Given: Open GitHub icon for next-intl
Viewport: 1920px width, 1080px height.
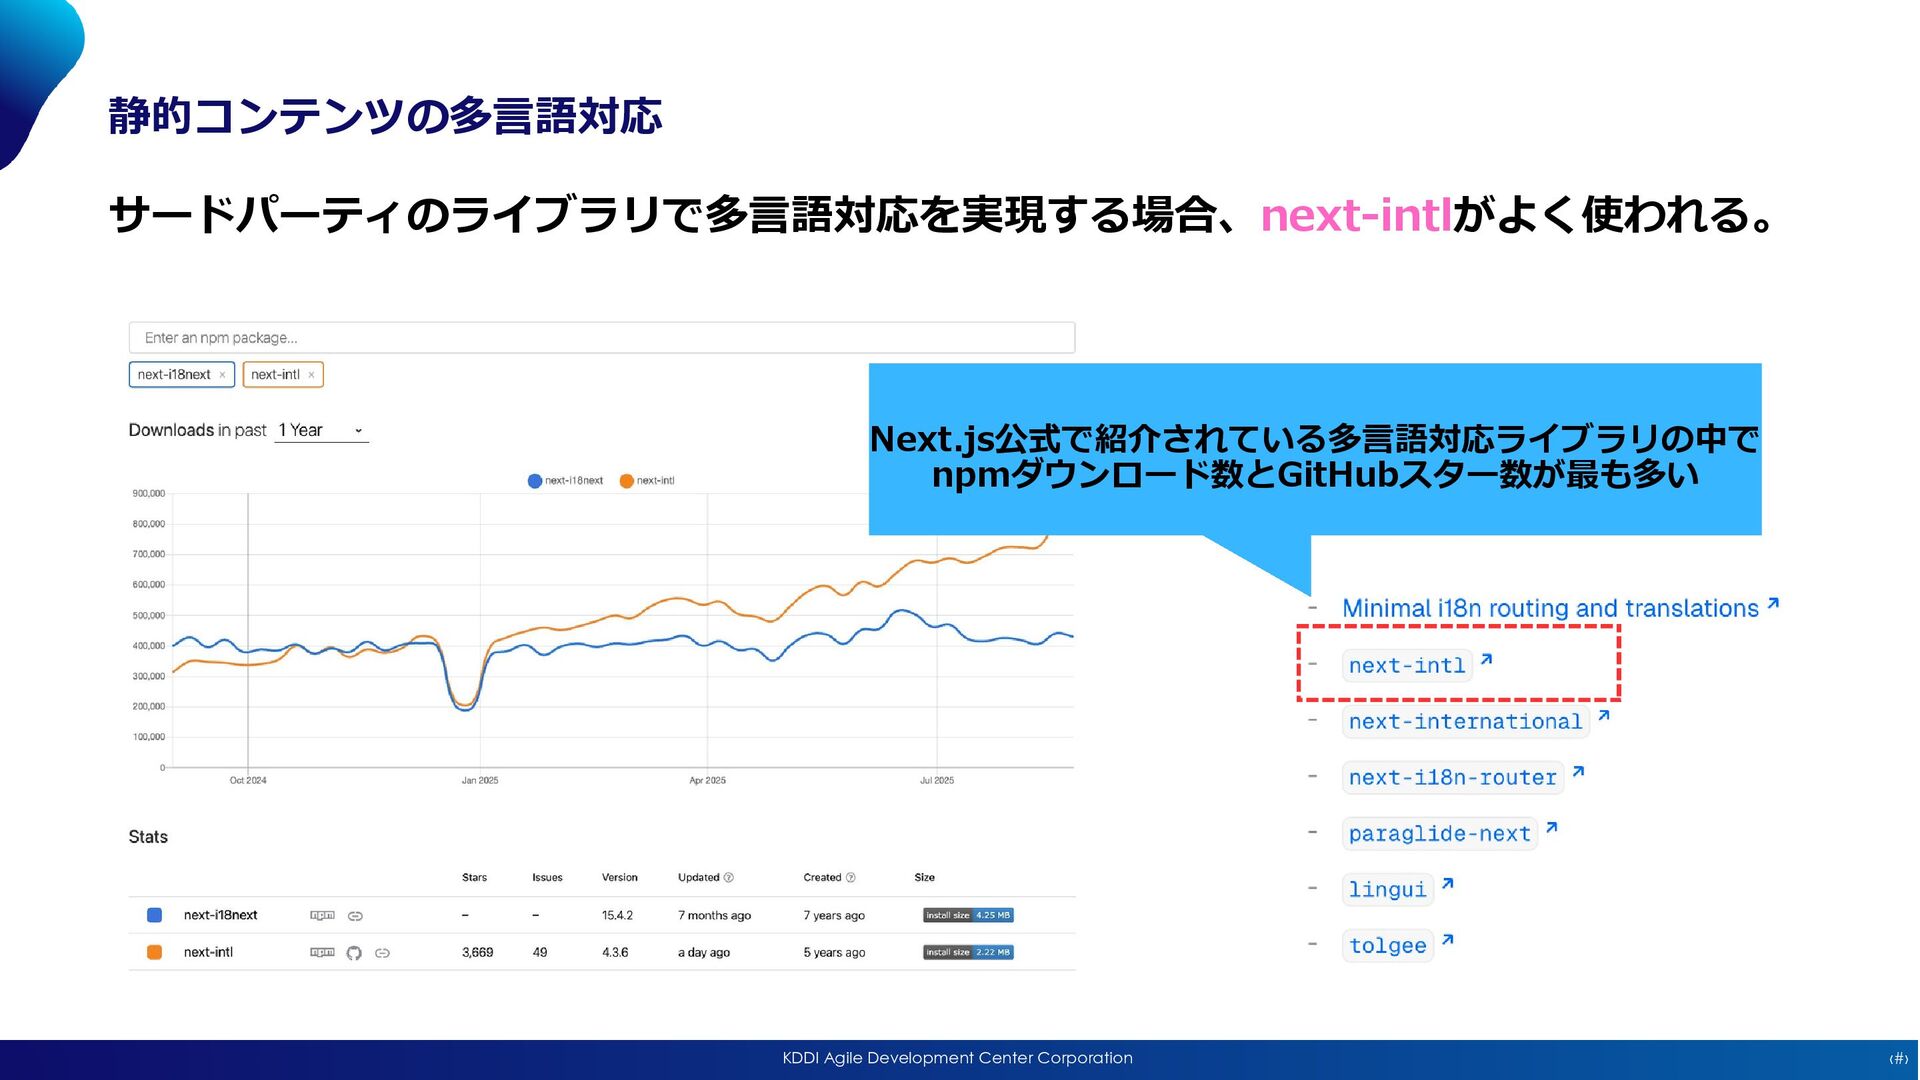Looking at the screenshot, I should tap(354, 953).
